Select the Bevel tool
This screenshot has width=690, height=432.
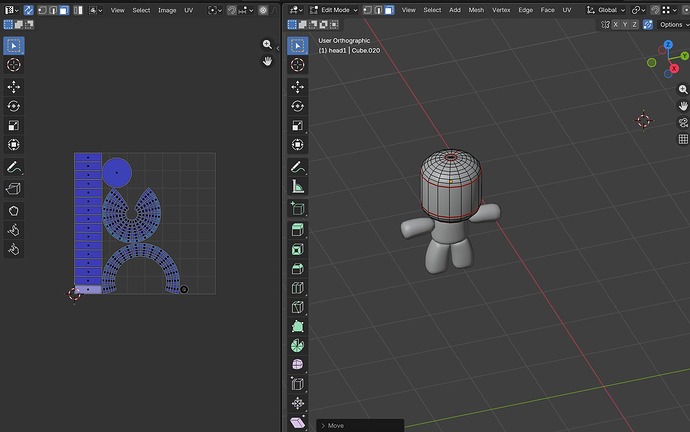pyautogui.click(x=297, y=268)
